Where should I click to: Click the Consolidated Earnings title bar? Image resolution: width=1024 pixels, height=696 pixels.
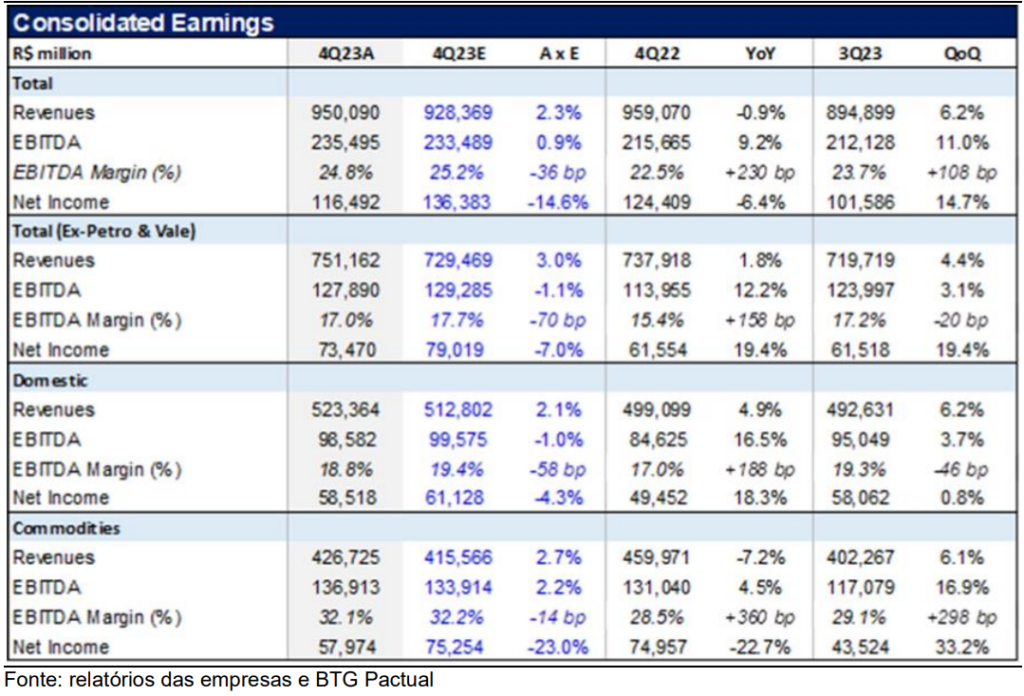(x=512, y=22)
